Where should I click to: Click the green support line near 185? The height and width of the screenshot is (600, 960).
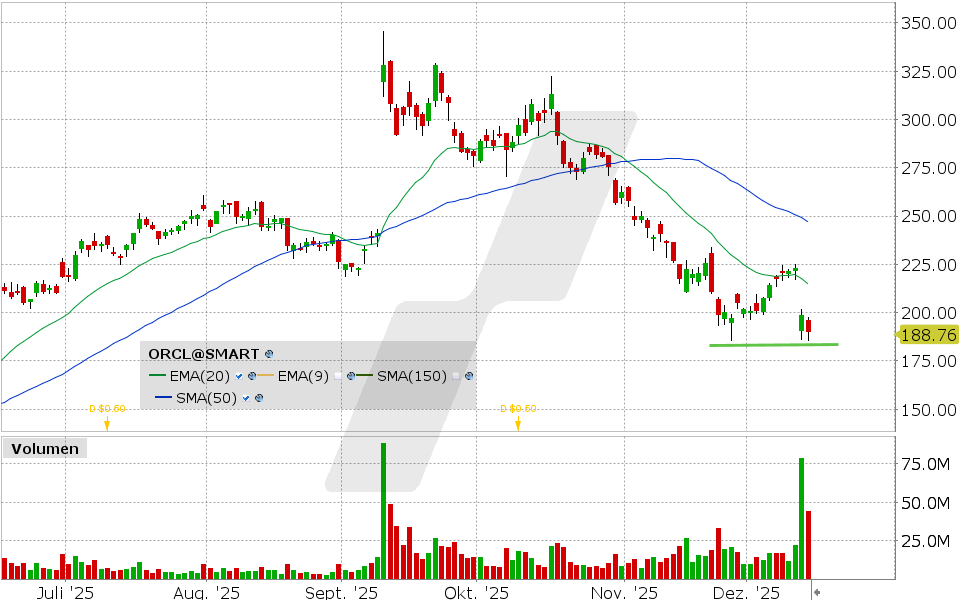(x=775, y=345)
